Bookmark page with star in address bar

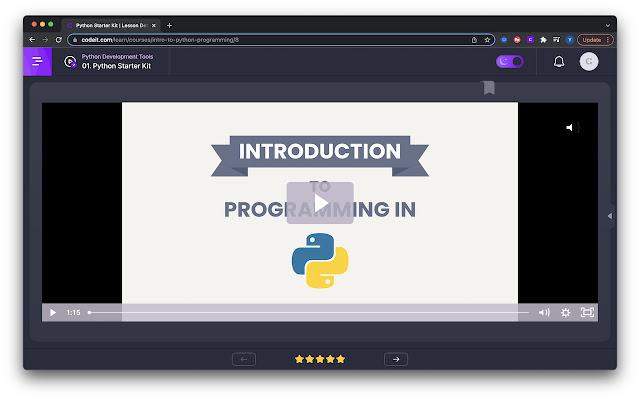487,40
